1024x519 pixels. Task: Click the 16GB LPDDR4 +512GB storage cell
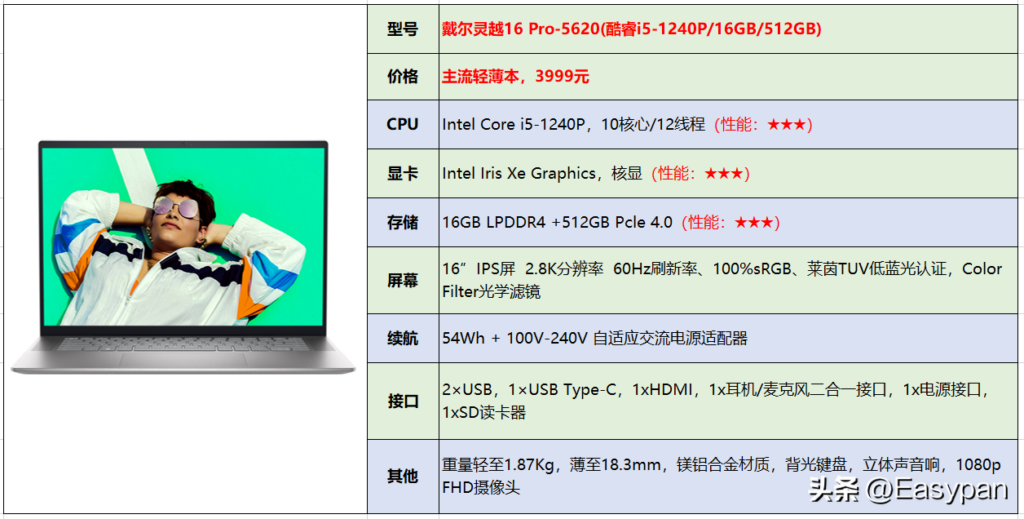pyautogui.click(x=728, y=223)
